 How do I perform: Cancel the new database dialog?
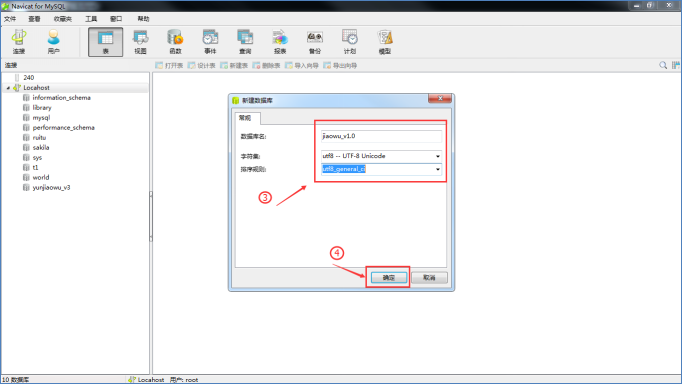429,277
